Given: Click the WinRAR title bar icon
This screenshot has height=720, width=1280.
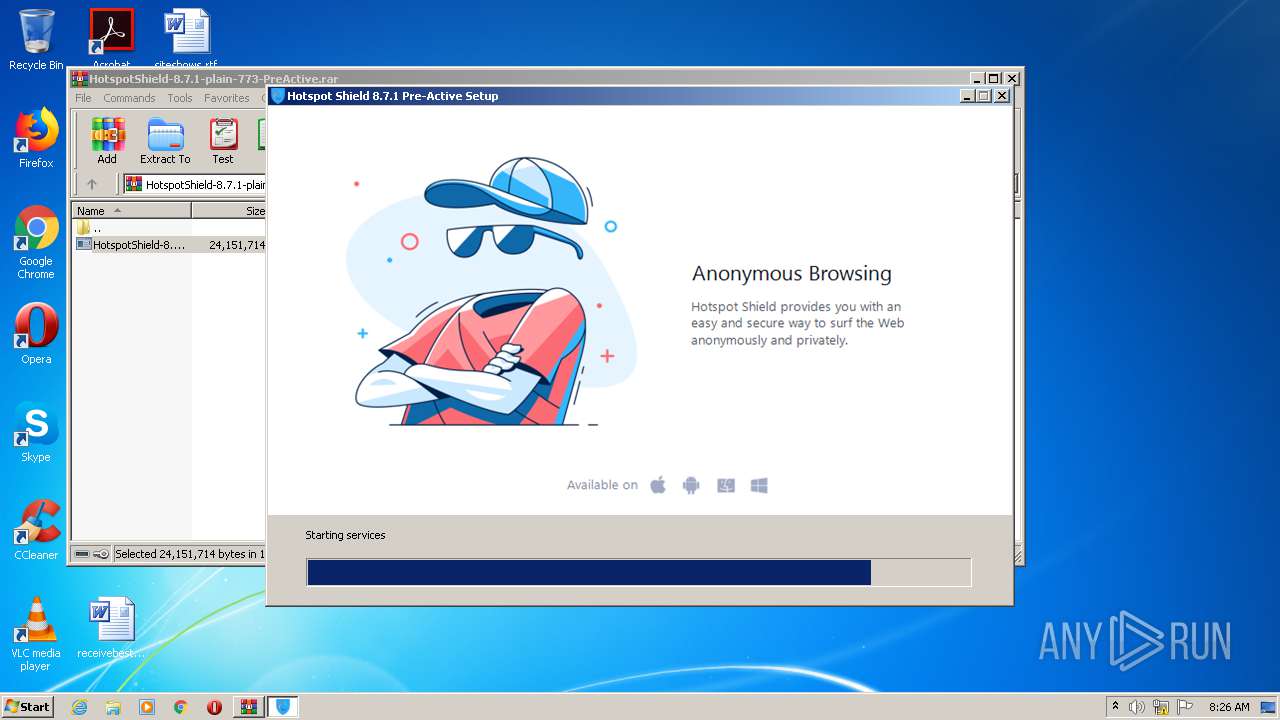Looking at the screenshot, I should tap(80, 78).
